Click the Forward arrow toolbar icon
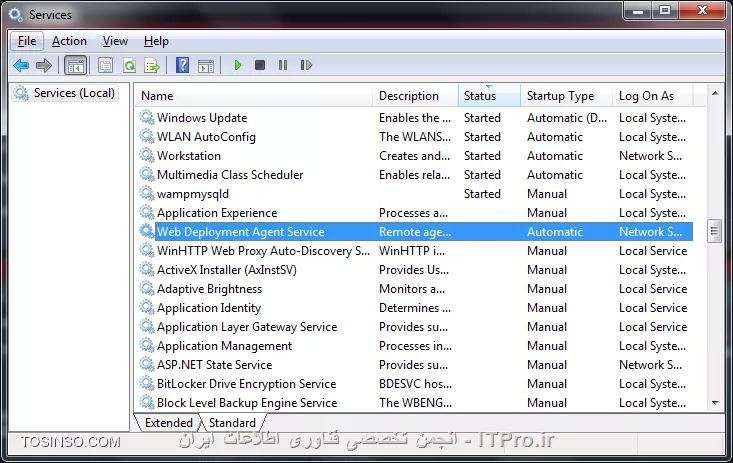Screen dimensions: 733x463 tap(44, 65)
